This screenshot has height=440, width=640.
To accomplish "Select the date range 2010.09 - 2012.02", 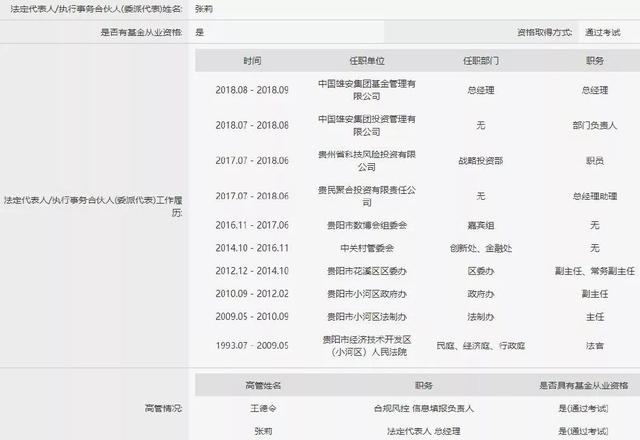I will pos(252,294).
